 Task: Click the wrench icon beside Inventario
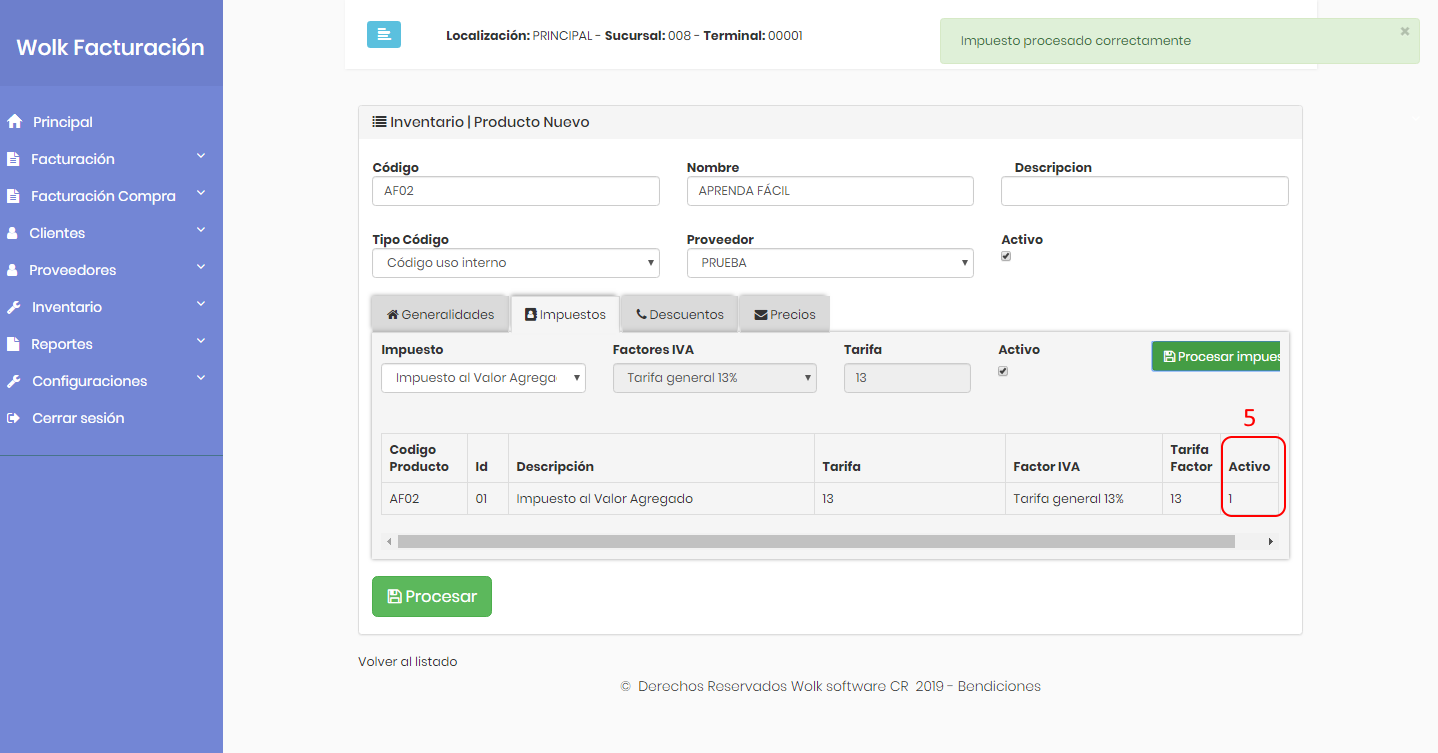13,307
